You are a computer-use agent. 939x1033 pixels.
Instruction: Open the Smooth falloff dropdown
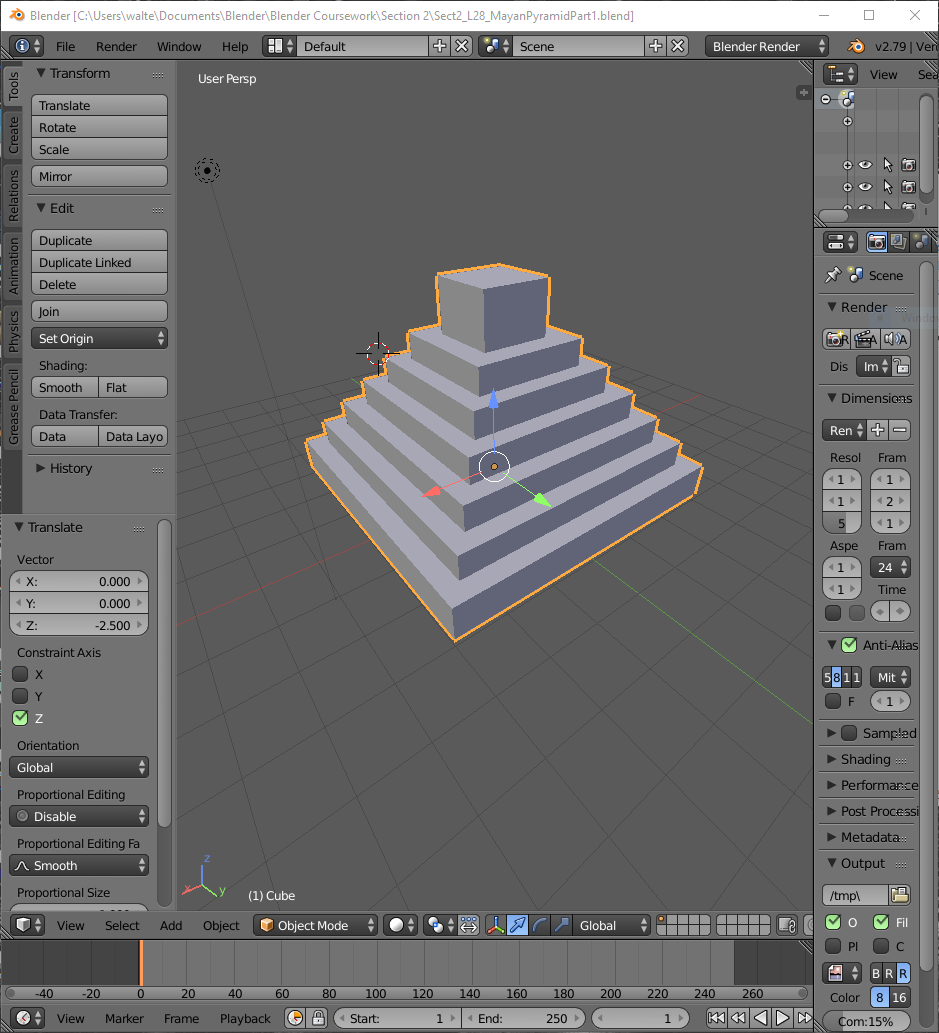(x=79, y=866)
